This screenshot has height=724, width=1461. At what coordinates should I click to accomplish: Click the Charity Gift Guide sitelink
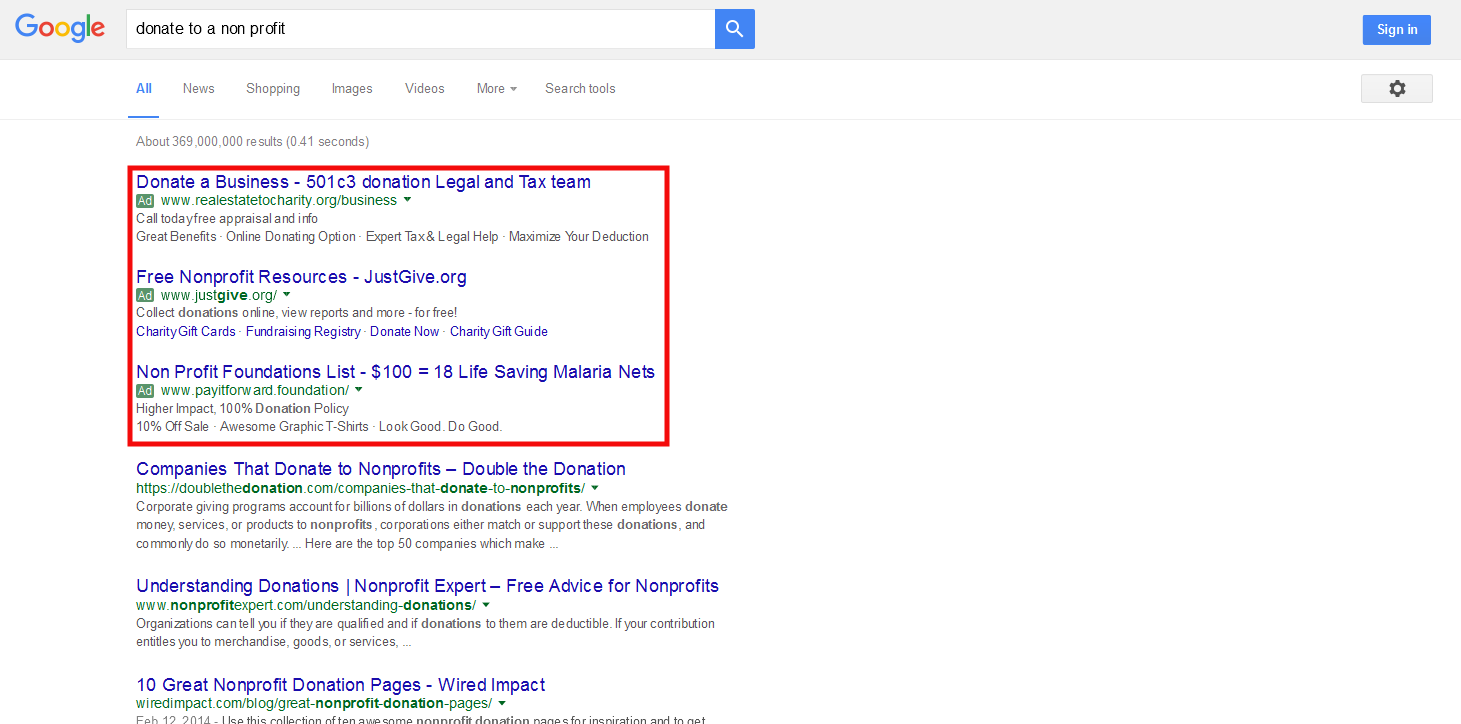click(499, 331)
